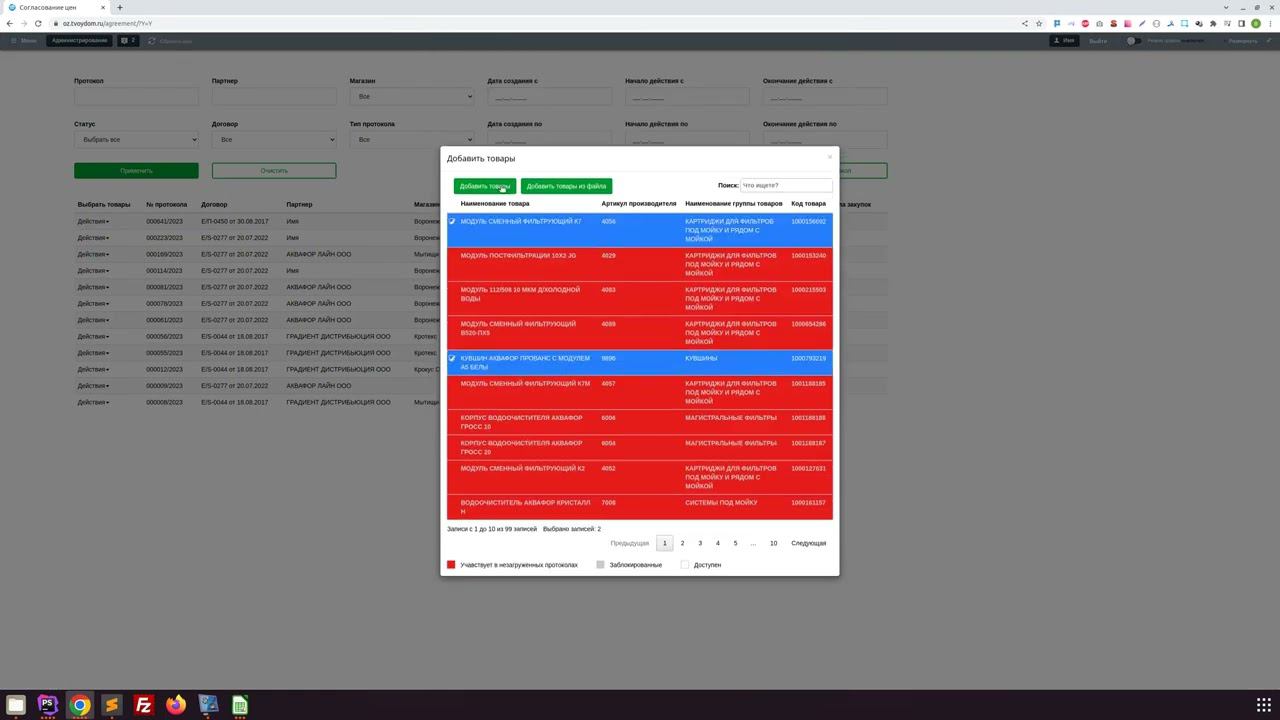Image resolution: width=1280 pixels, height=720 pixels.
Task: Click the counter icon next to Администрирование
Action: point(128,41)
